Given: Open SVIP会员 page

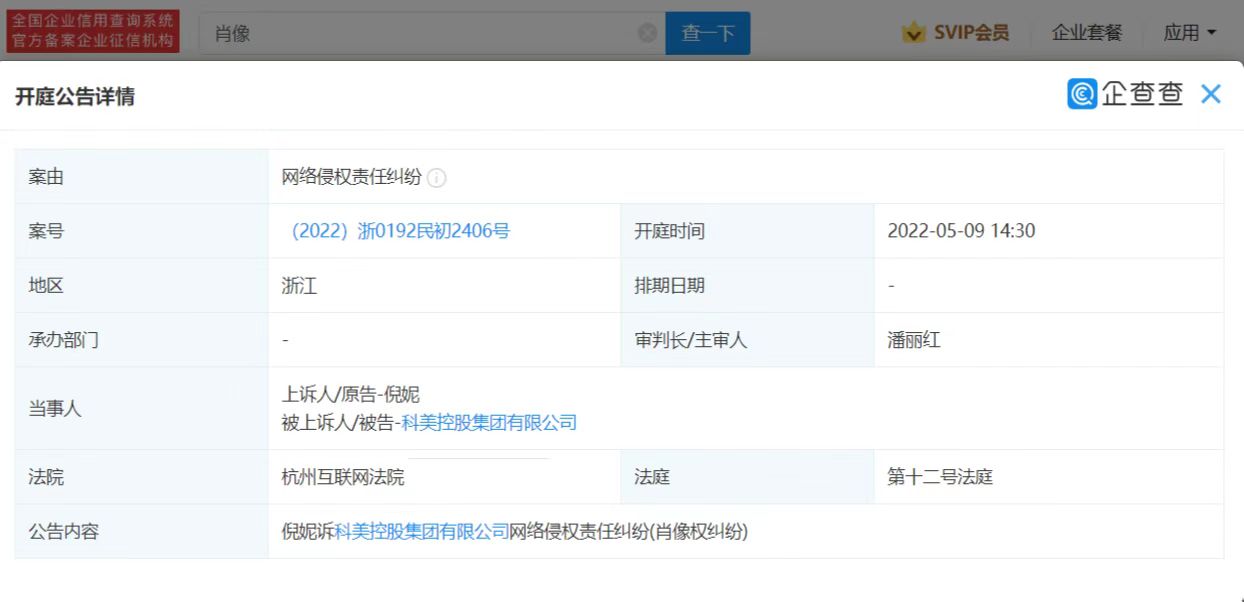Looking at the screenshot, I should [x=971, y=33].
